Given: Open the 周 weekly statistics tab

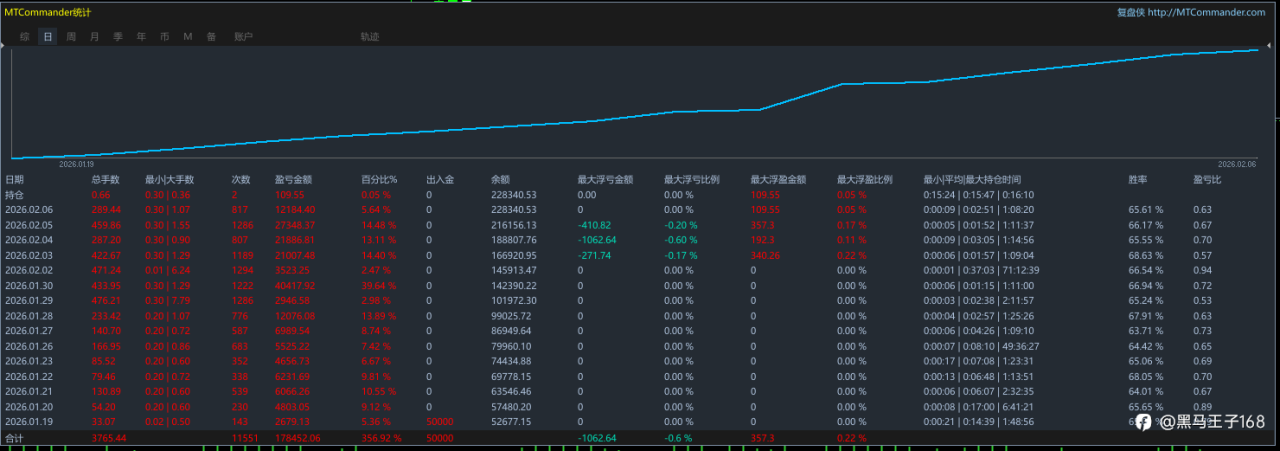Looking at the screenshot, I should point(71,37).
